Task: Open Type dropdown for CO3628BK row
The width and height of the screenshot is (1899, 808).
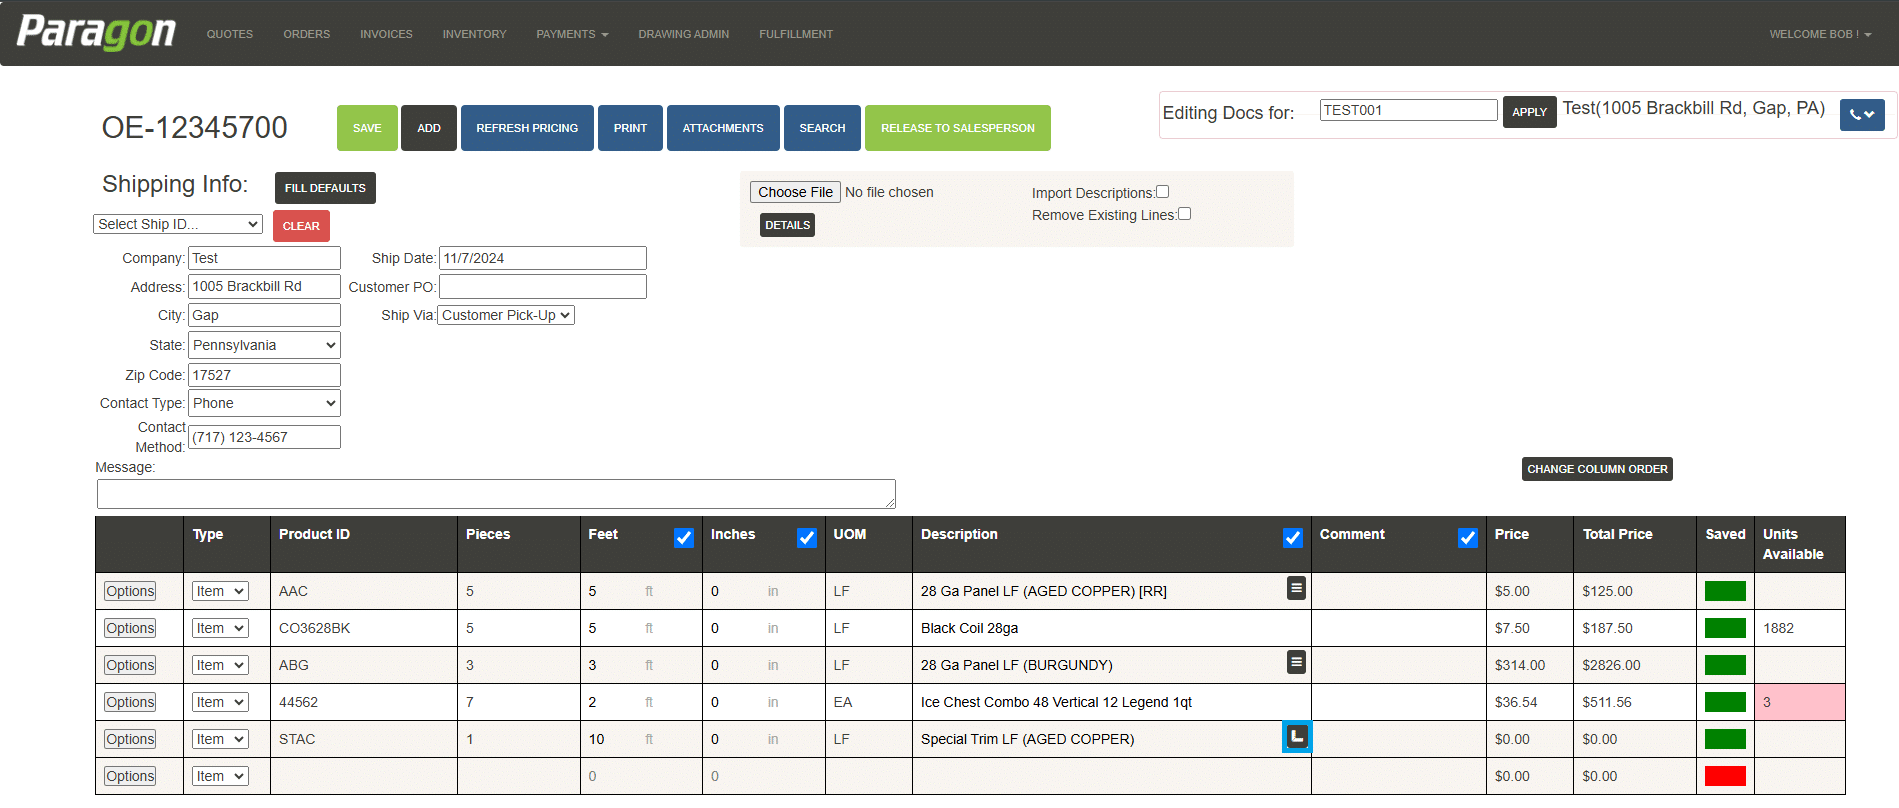Action: [220, 628]
